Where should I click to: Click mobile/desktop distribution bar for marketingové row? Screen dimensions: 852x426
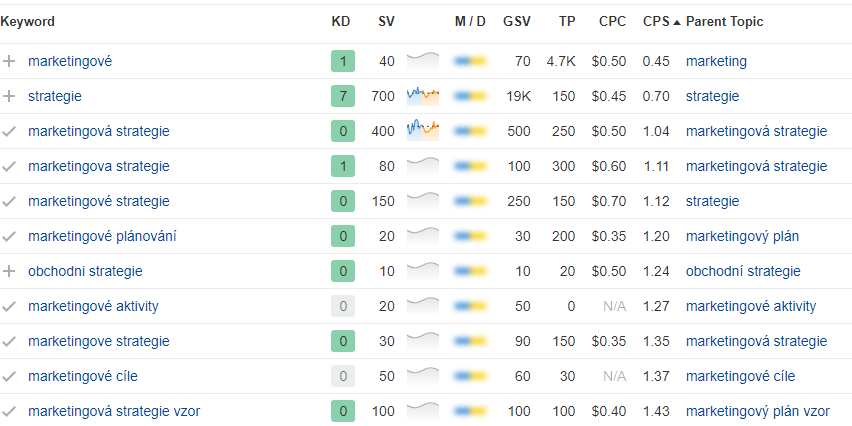(470, 62)
